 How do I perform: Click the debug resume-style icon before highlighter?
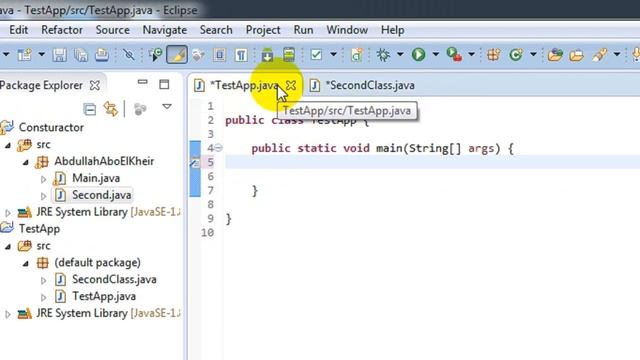click(155, 55)
